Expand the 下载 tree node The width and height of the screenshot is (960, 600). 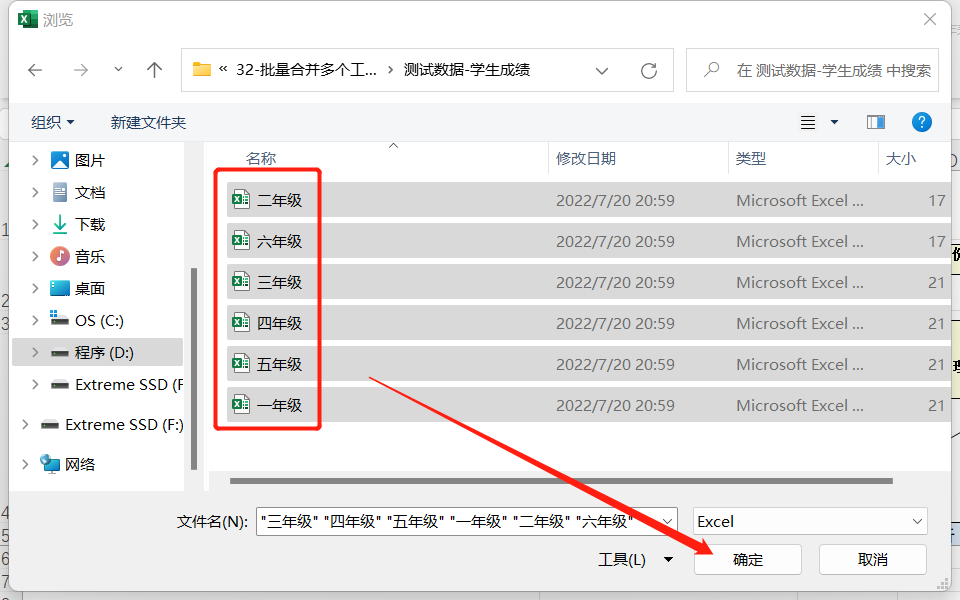click(x=35, y=224)
